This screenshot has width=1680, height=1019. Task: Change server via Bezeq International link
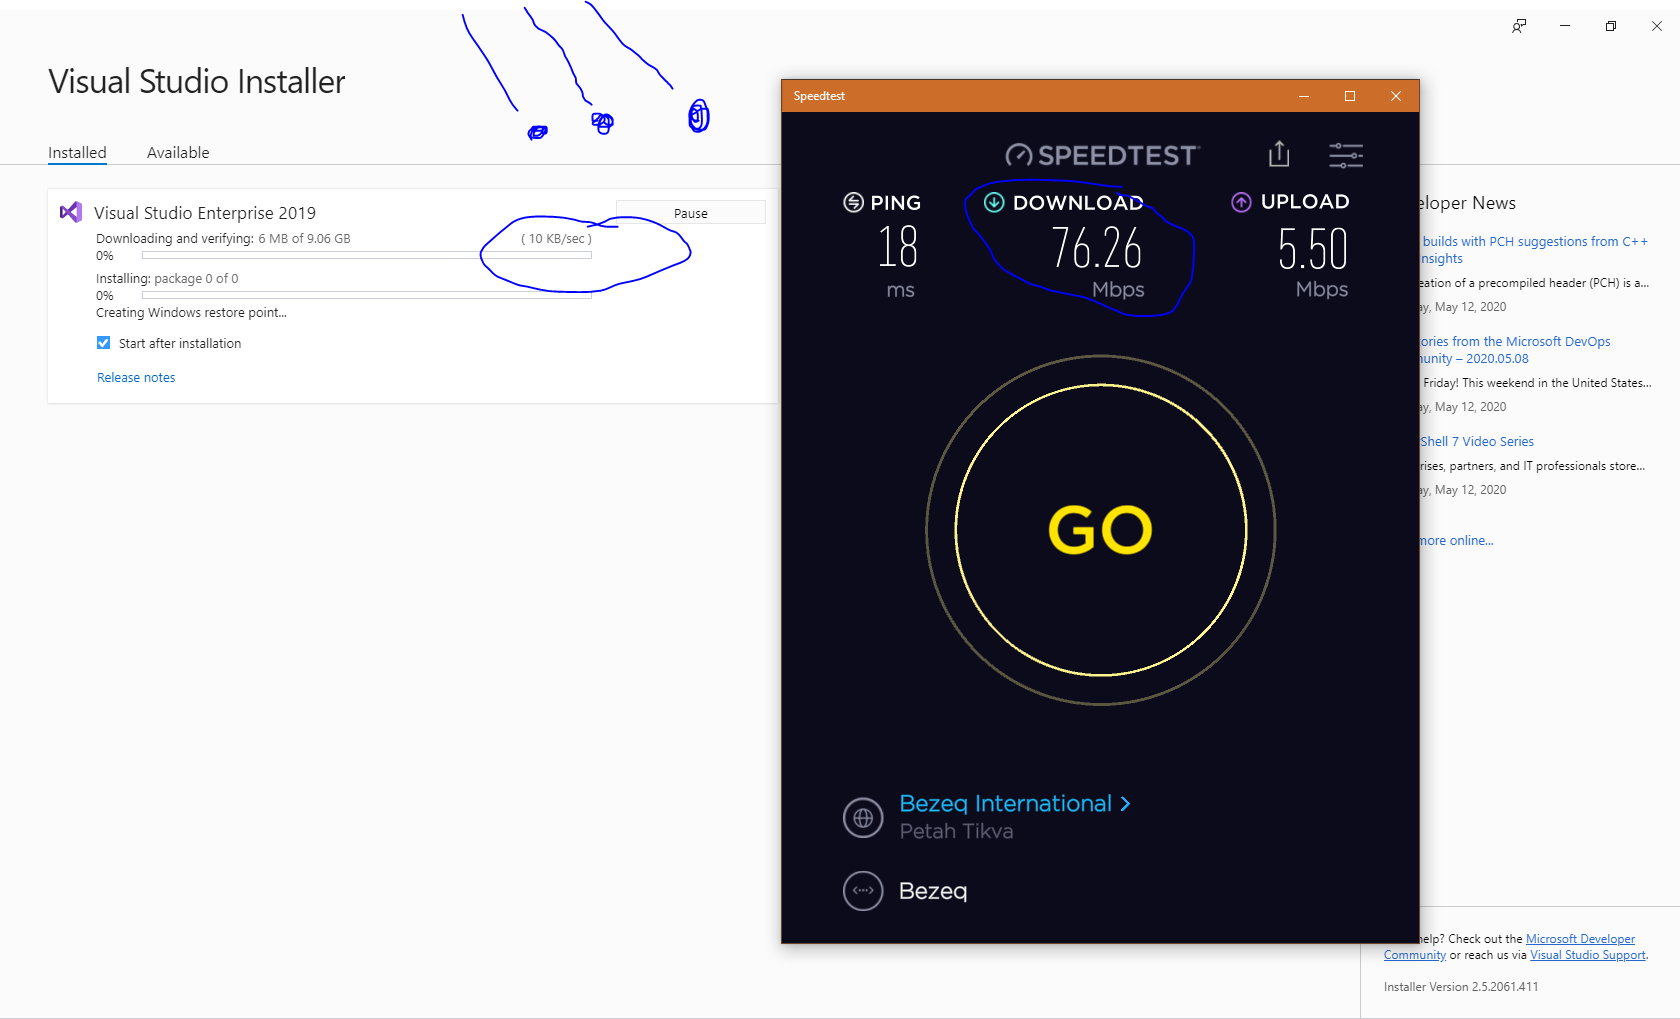(1005, 804)
